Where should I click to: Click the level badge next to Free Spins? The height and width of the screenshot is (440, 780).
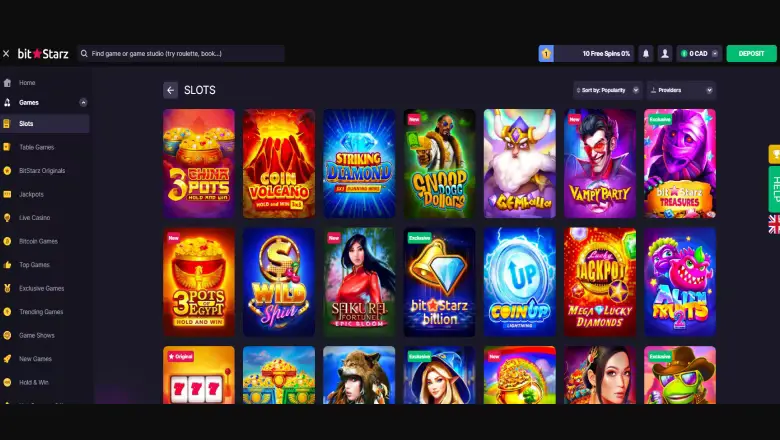click(546, 54)
